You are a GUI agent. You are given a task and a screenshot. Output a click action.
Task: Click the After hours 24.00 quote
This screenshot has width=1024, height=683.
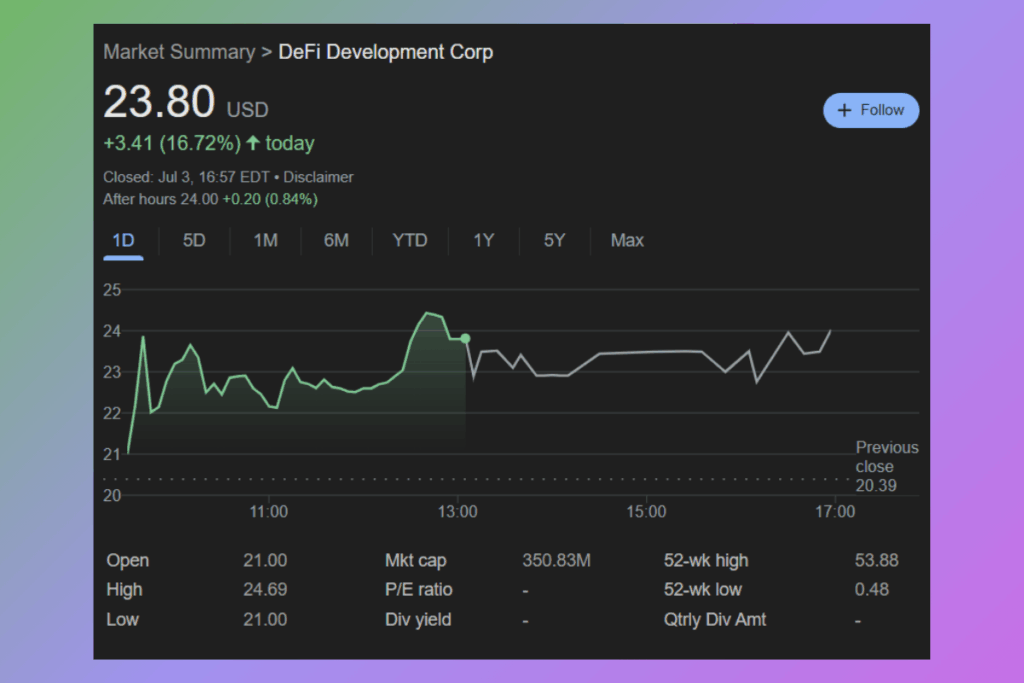pos(210,199)
